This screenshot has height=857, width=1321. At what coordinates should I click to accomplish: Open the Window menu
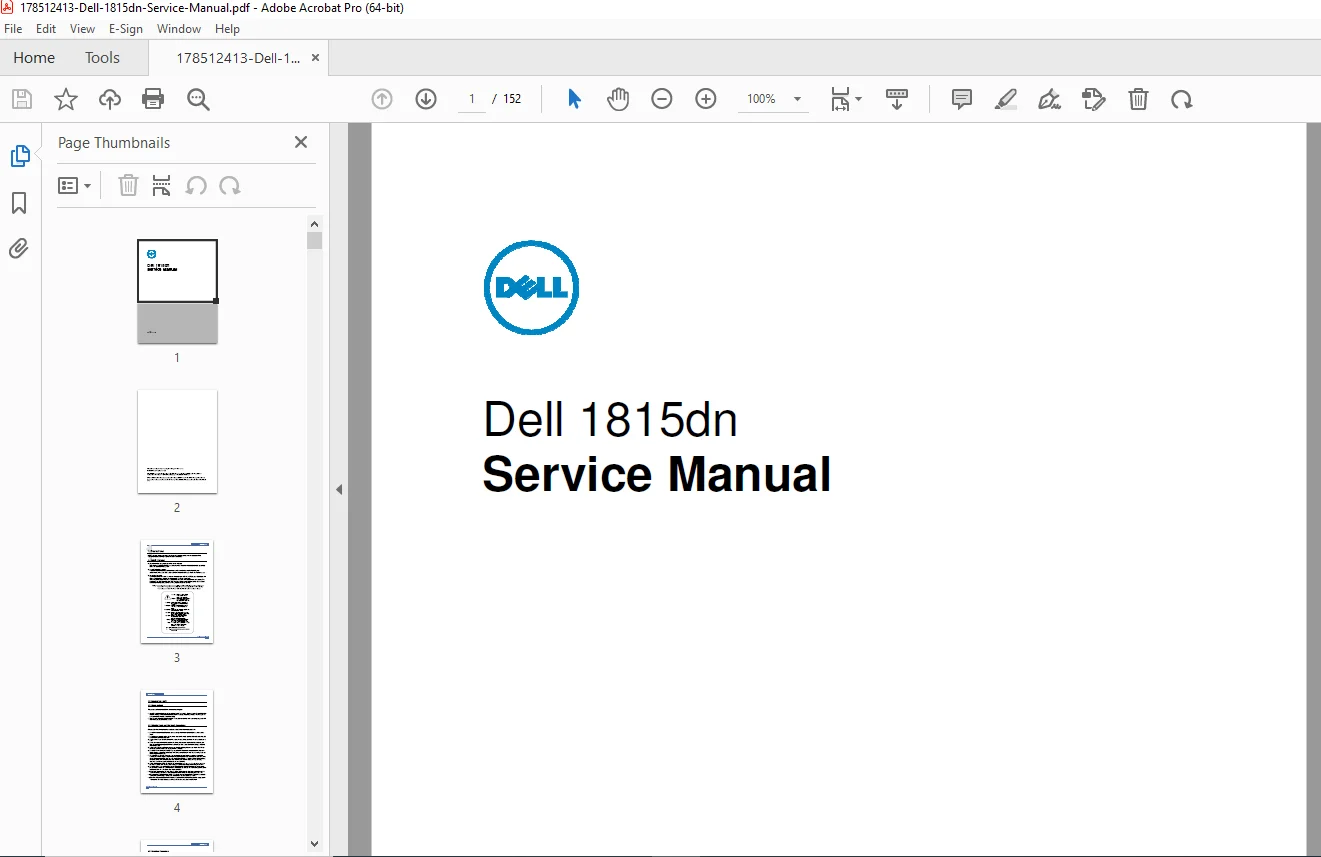tap(179, 29)
